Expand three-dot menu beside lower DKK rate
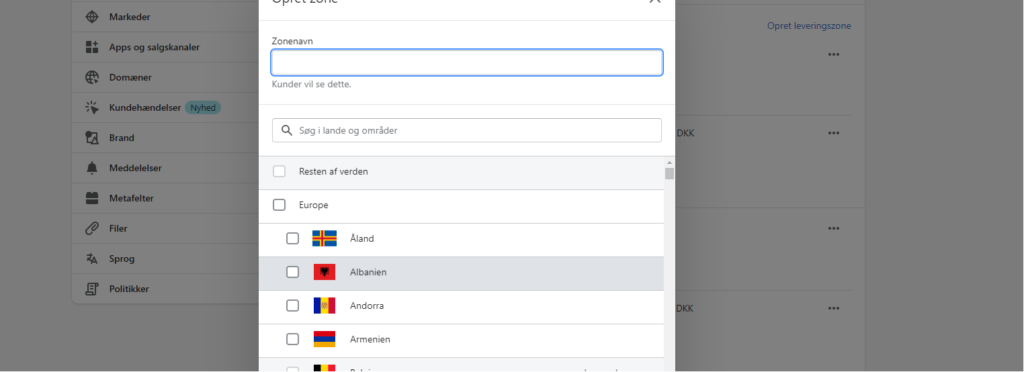Viewport: 1024px width, 372px height. (x=833, y=308)
